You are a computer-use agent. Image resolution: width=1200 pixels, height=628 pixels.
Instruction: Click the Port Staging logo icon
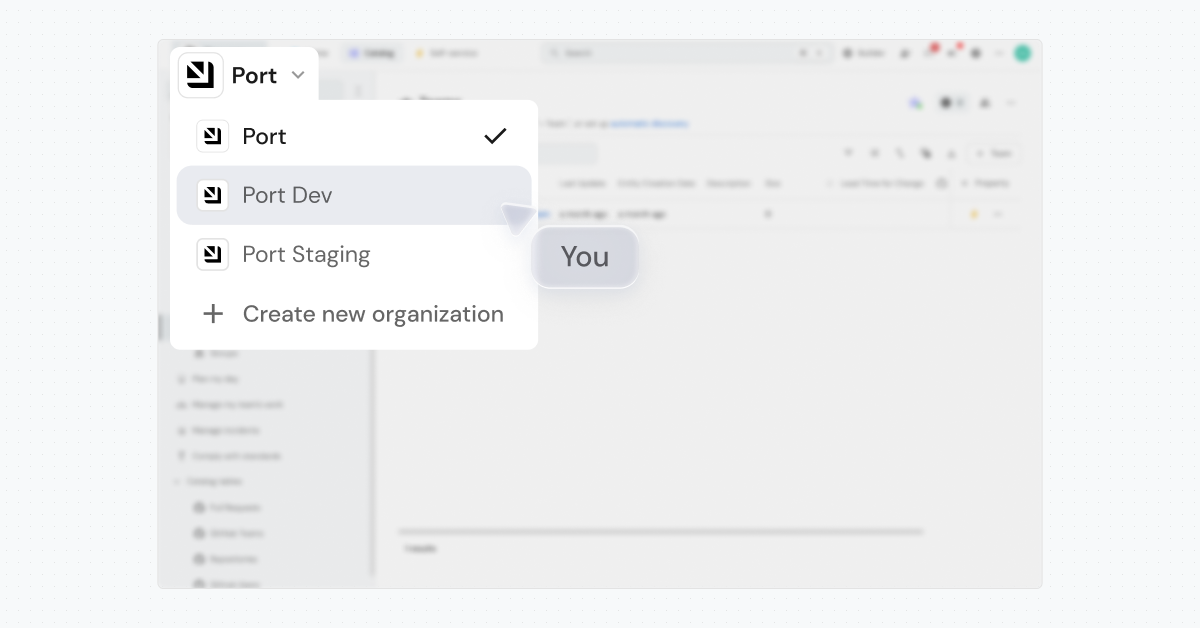coord(213,254)
